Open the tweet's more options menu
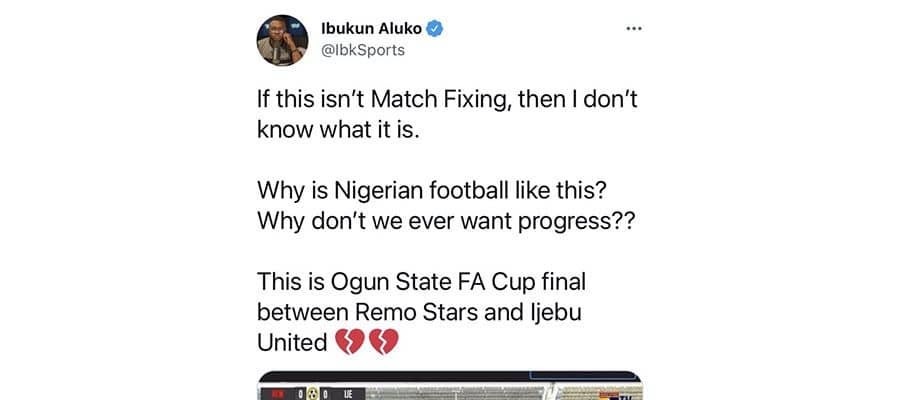 click(x=633, y=28)
